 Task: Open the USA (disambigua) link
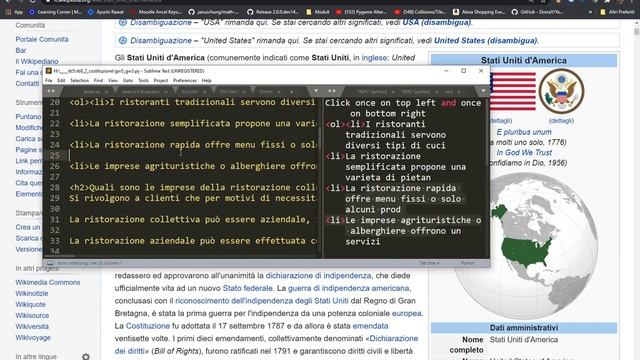[x=436, y=22]
